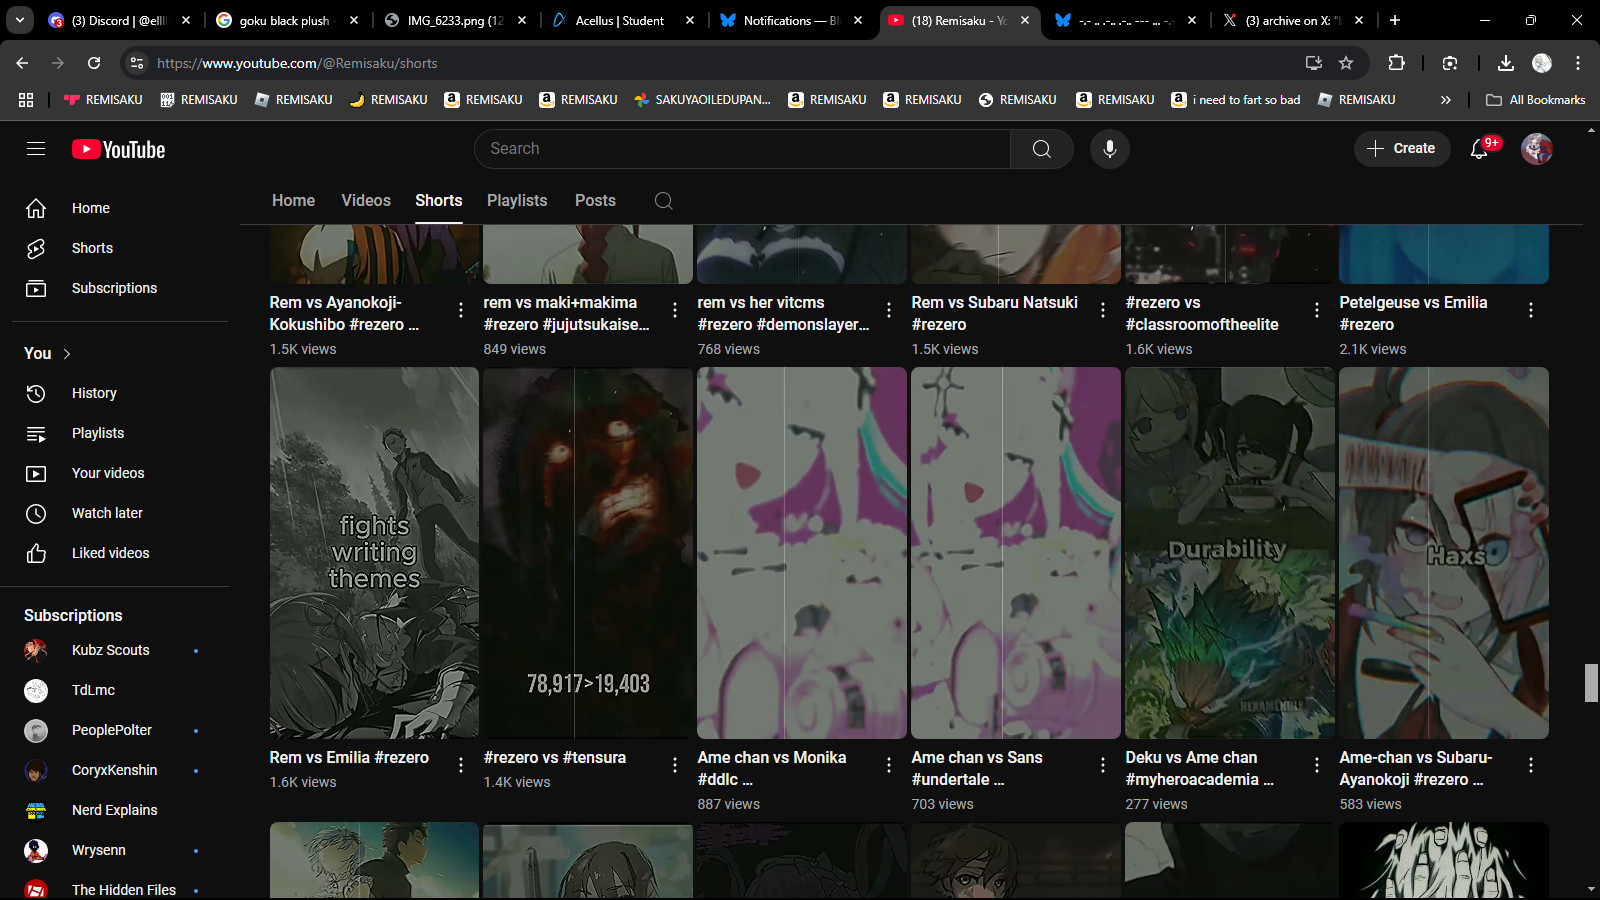Expand the You section chevron
The width and height of the screenshot is (1600, 900).
coord(67,354)
